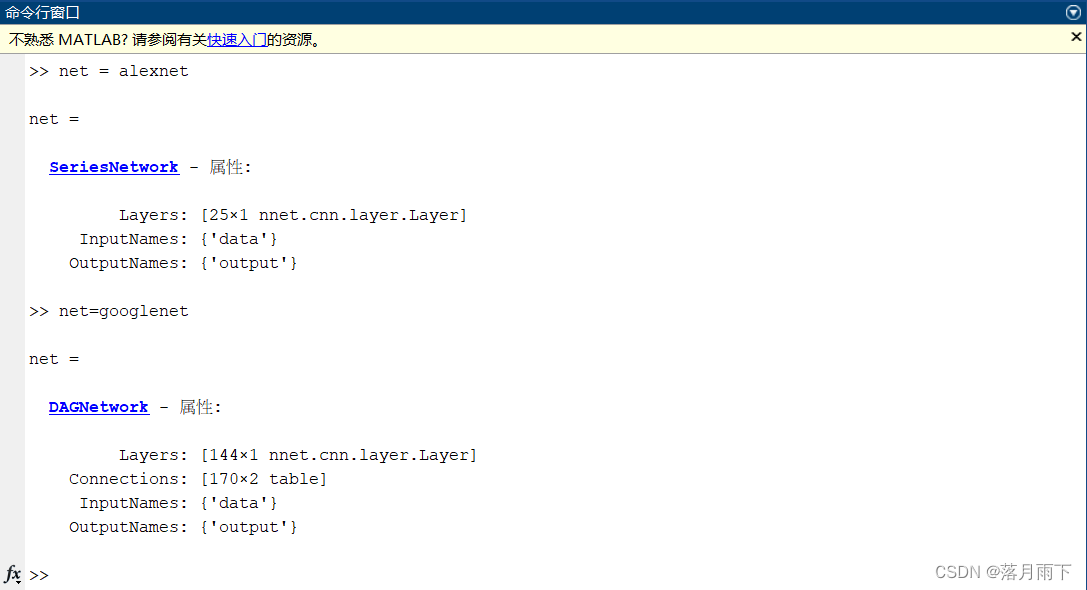Open the SeriesNetwork documentation link

113,167
